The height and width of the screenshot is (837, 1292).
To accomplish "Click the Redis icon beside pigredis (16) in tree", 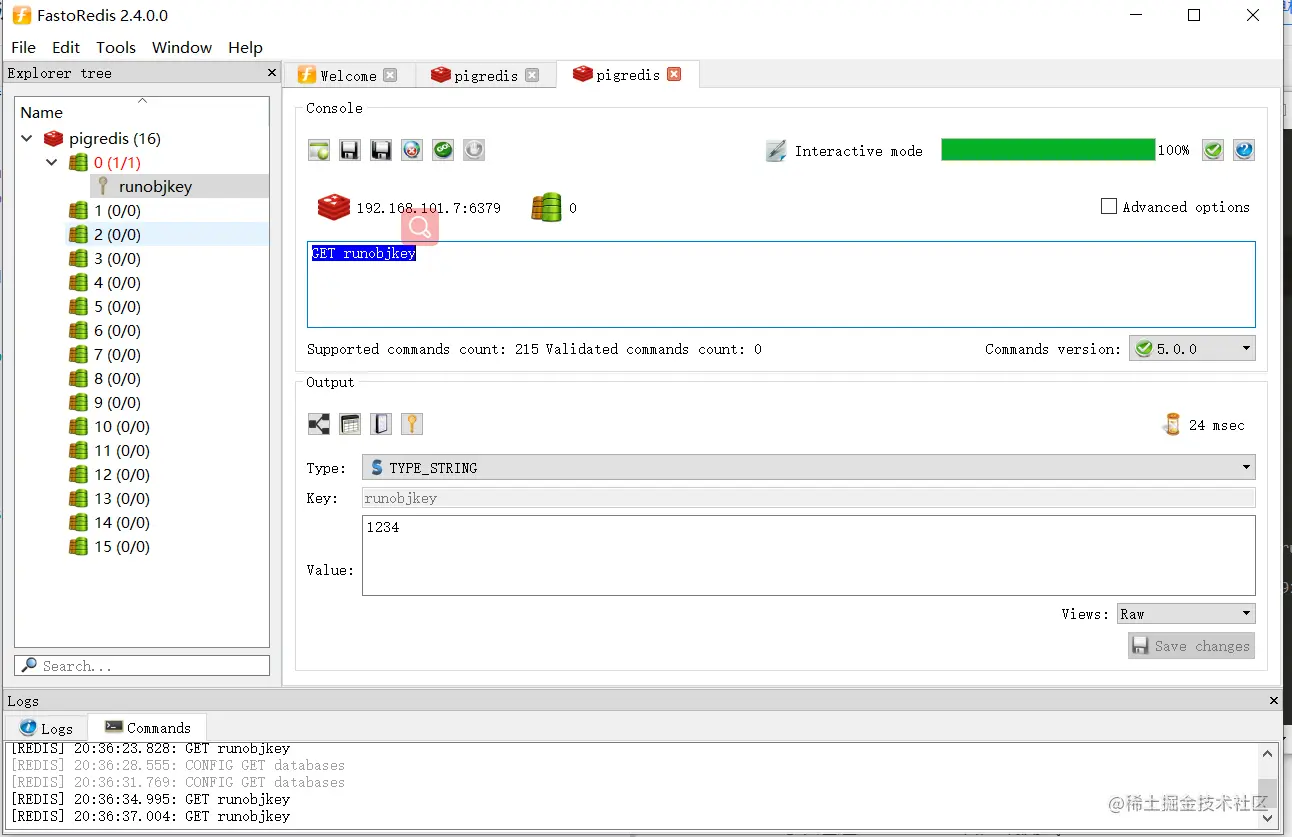I will (54, 138).
